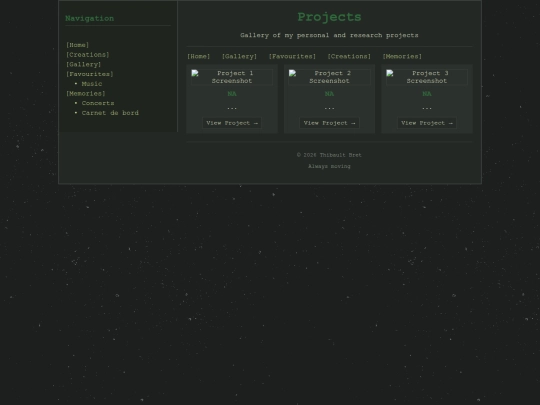Screen dimensions: 540x405
Task: Open the [Home] sidebar navigation link
Action: coord(77,45)
